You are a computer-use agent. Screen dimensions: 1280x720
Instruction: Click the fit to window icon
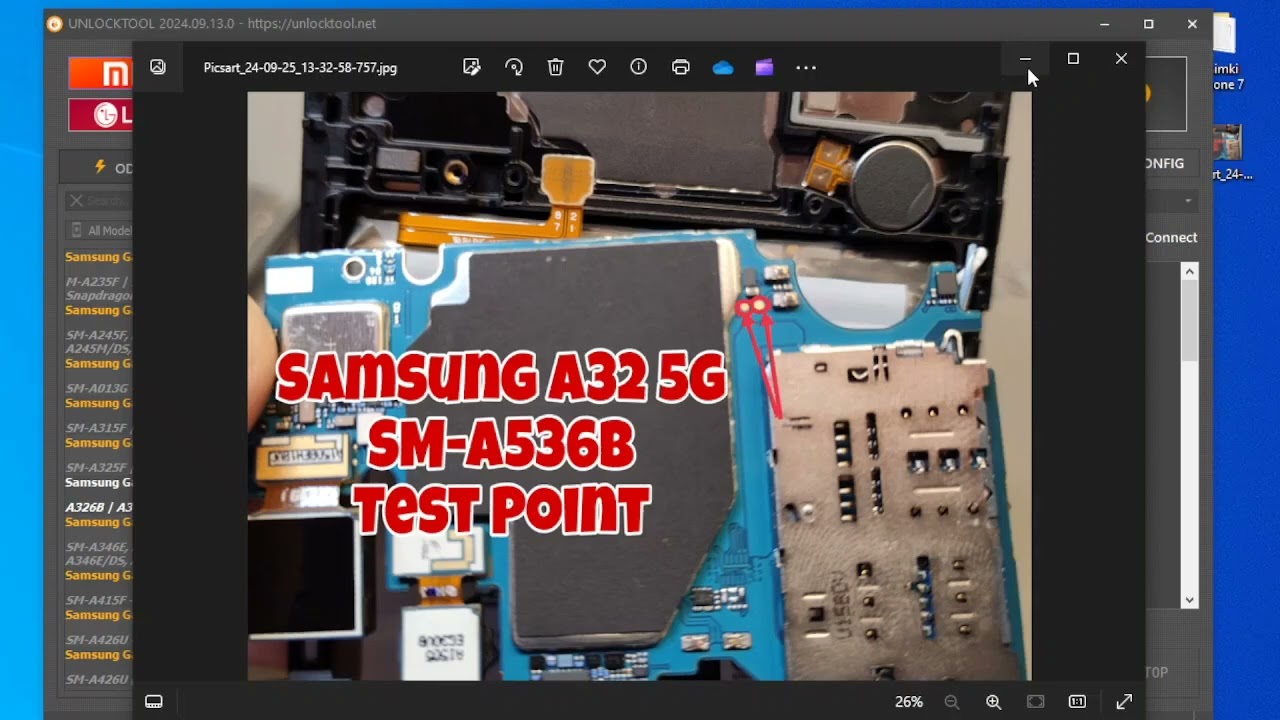(x=1036, y=702)
